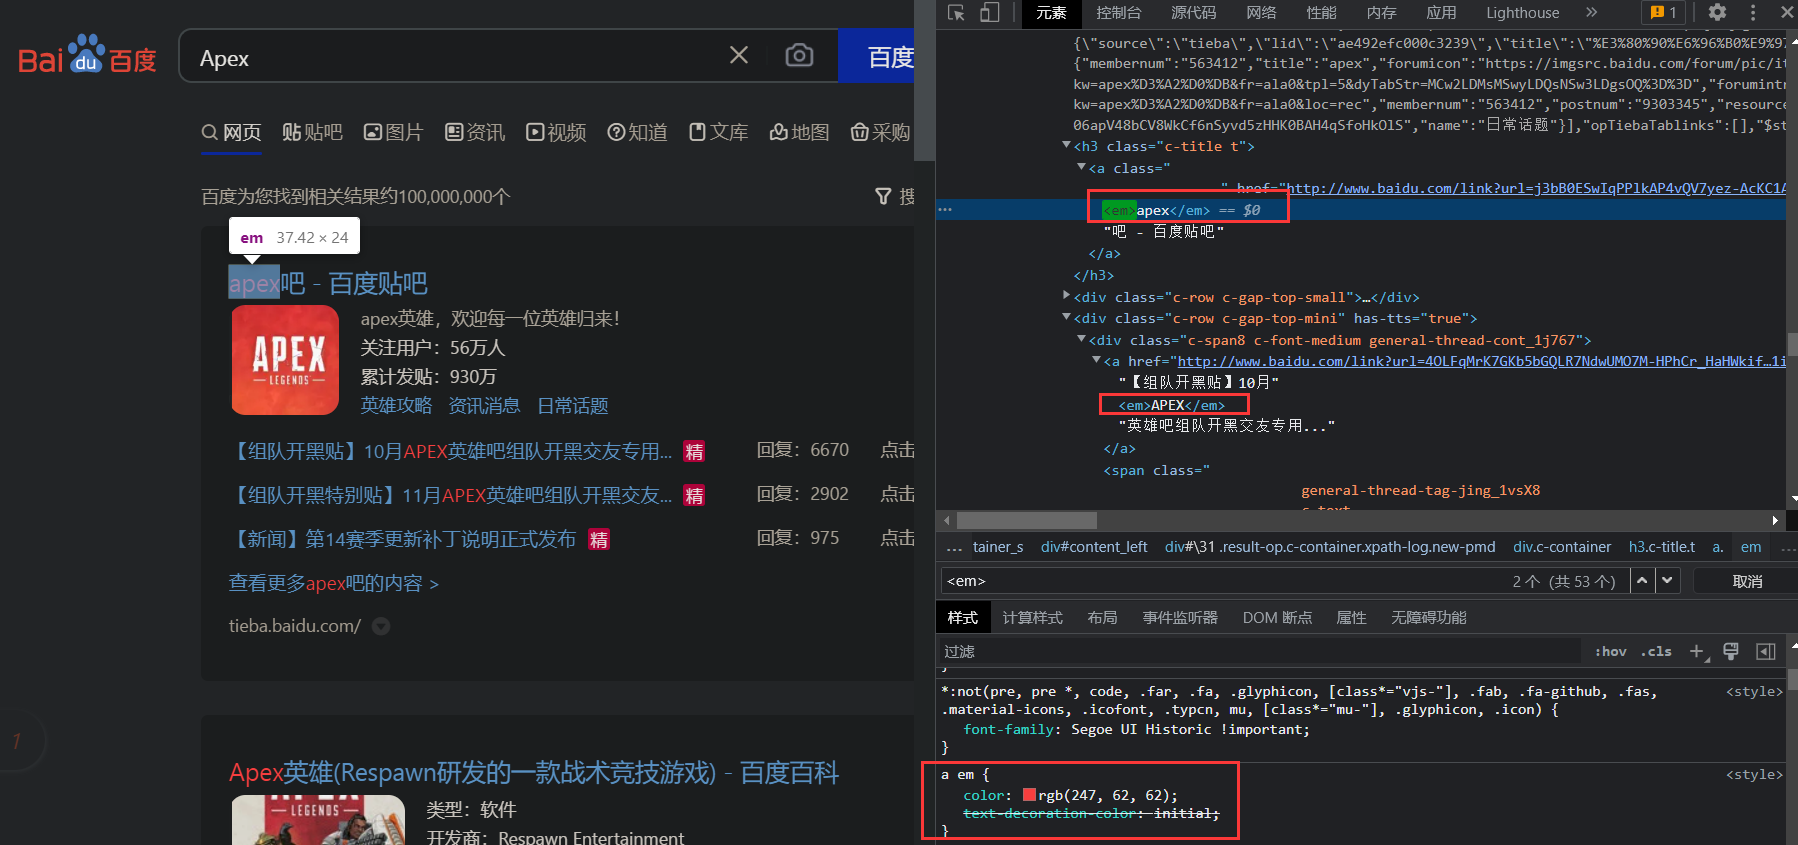Viewport: 1798px width, 845px height.
Task: Click in the <em> DOM search field
Action: 1220,581
